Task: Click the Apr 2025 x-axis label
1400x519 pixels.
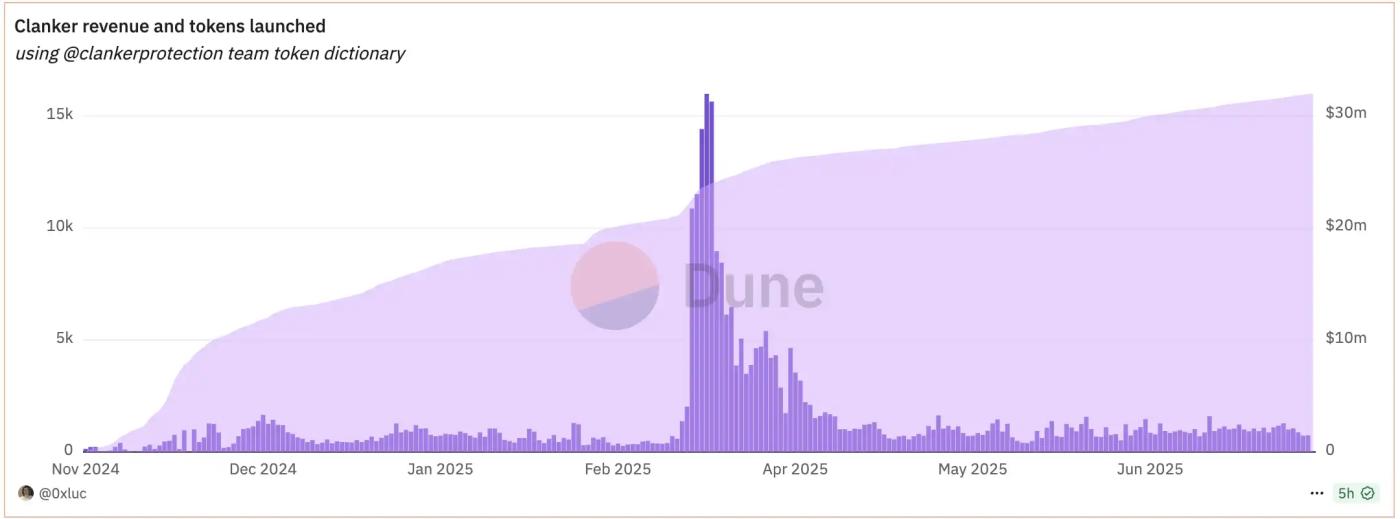Action: pyautogui.click(x=795, y=468)
